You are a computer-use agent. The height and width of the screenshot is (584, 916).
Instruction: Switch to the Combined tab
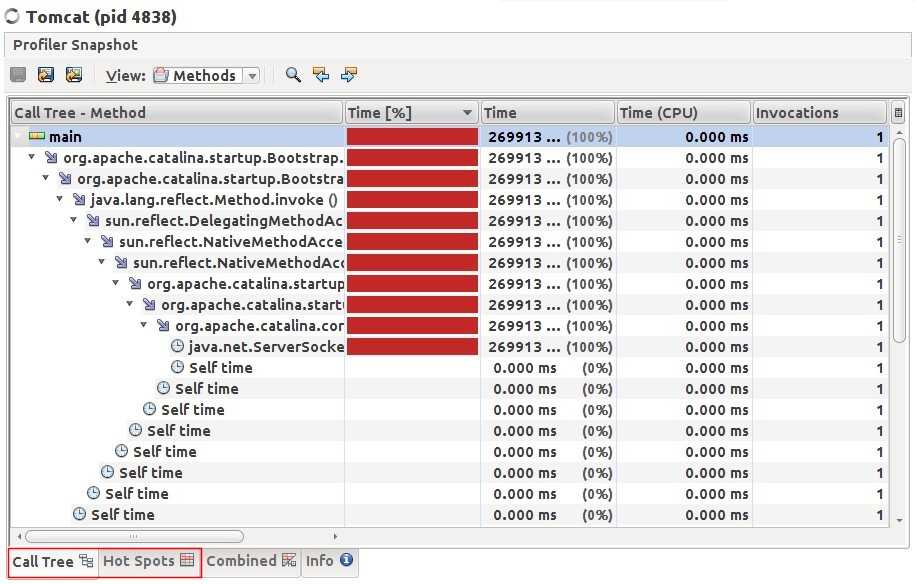[x=251, y=561]
